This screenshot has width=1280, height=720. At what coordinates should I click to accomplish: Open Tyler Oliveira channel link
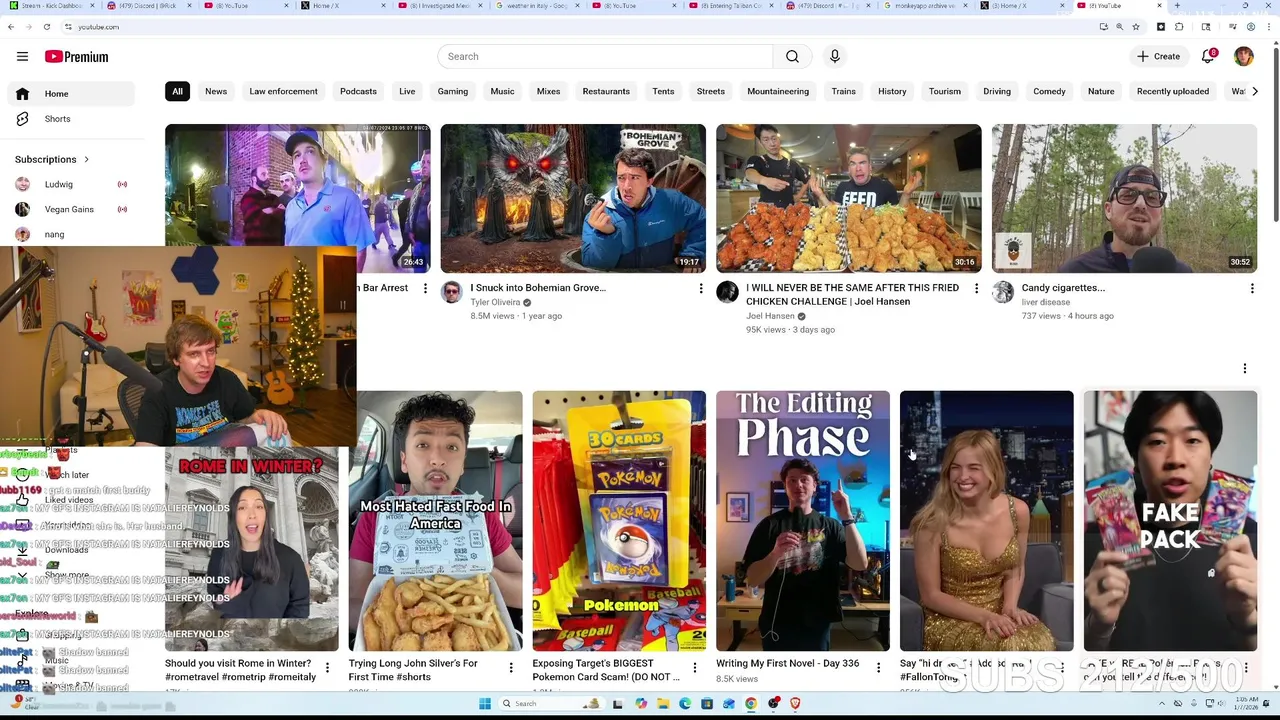[x=496, y=302]
